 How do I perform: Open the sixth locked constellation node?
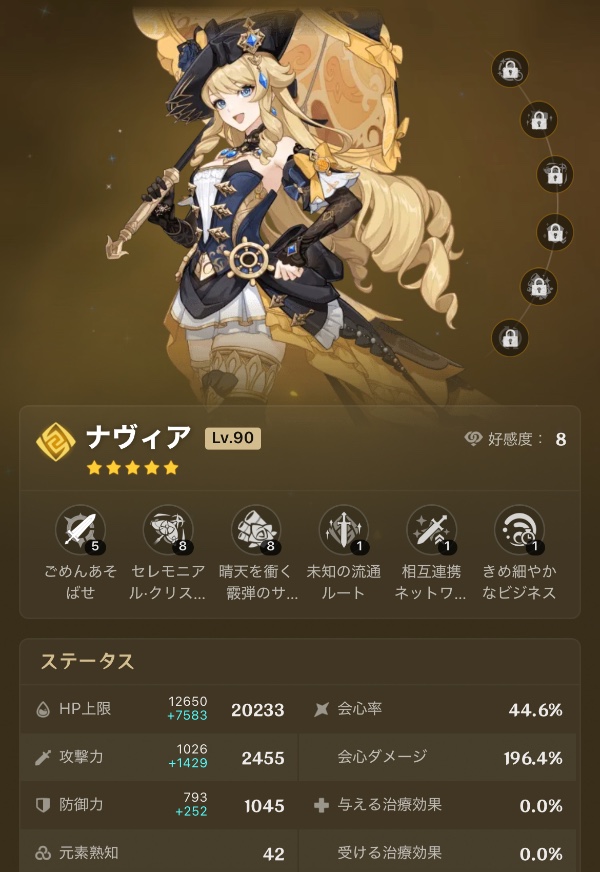coord(510,338)
